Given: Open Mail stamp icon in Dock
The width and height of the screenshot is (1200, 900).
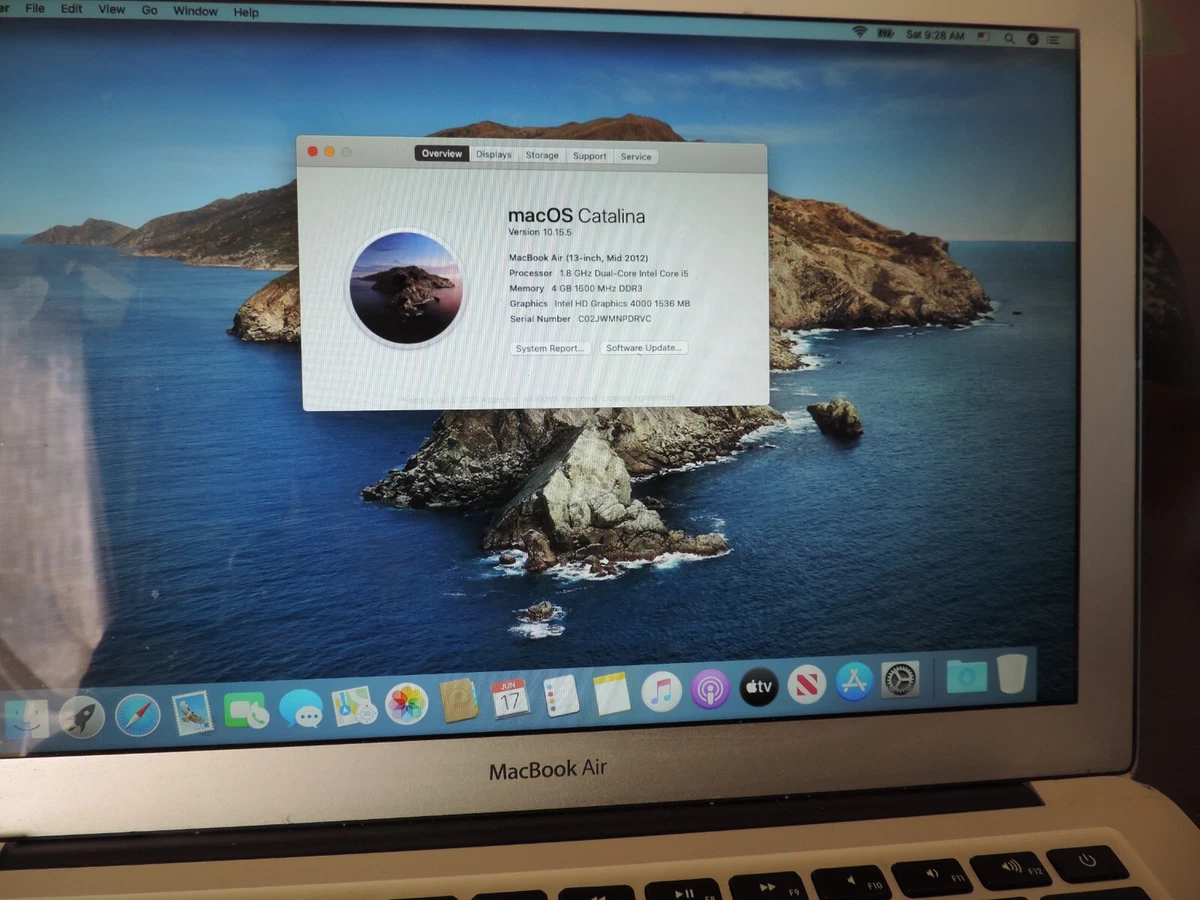Looking at the screenshot, I should pos(192,712).
